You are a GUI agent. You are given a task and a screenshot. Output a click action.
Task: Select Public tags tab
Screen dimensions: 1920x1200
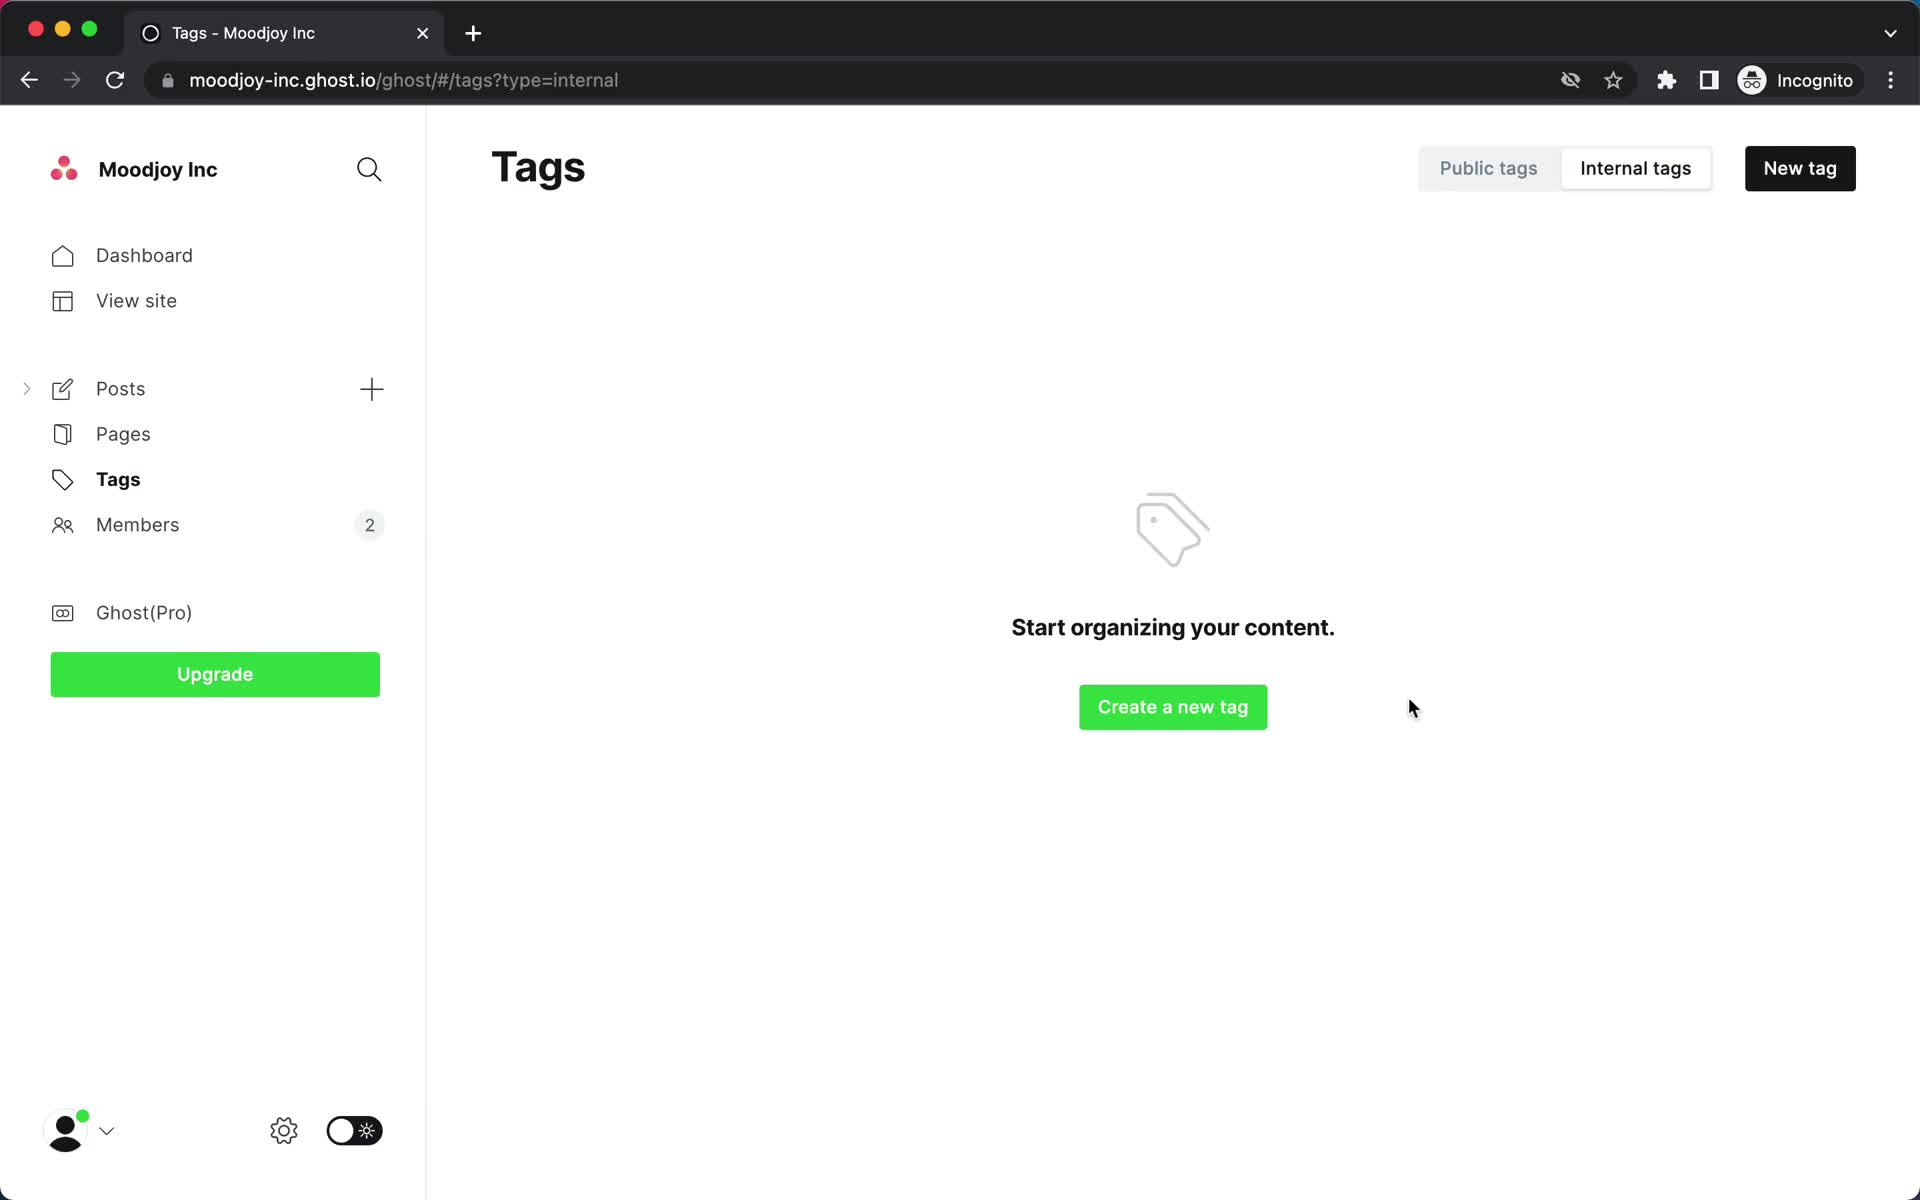coord(1489,167)
